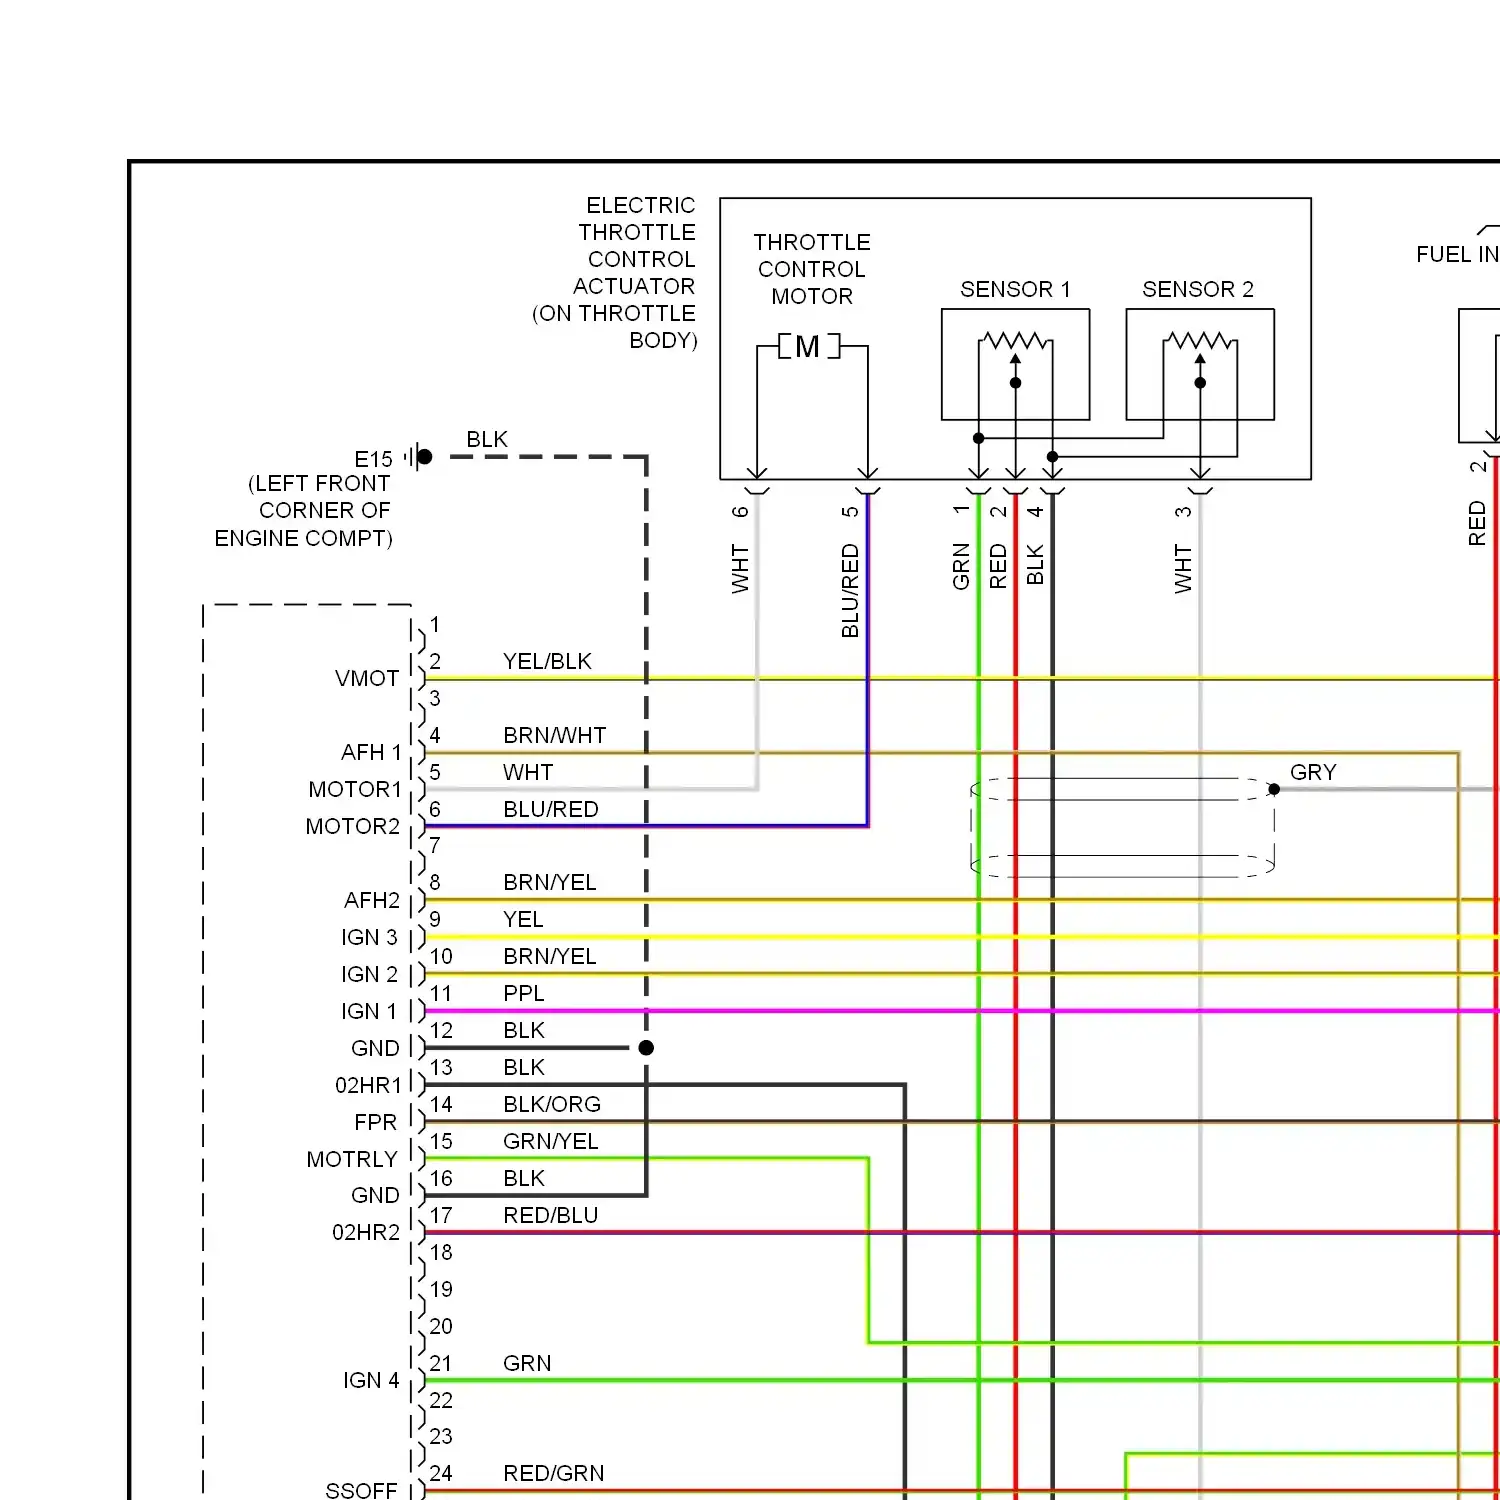Click ECM connector pin number 18
The image size is (1500, 1500).
pos(441,1252)
